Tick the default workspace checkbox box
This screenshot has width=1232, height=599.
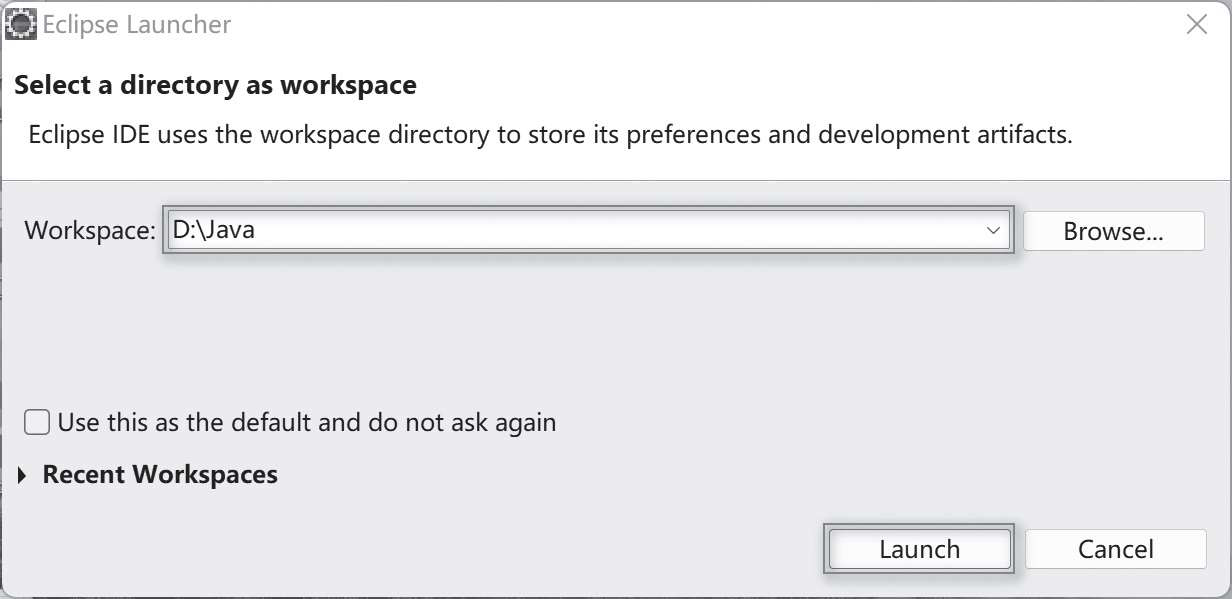click(x=37, y=422)
